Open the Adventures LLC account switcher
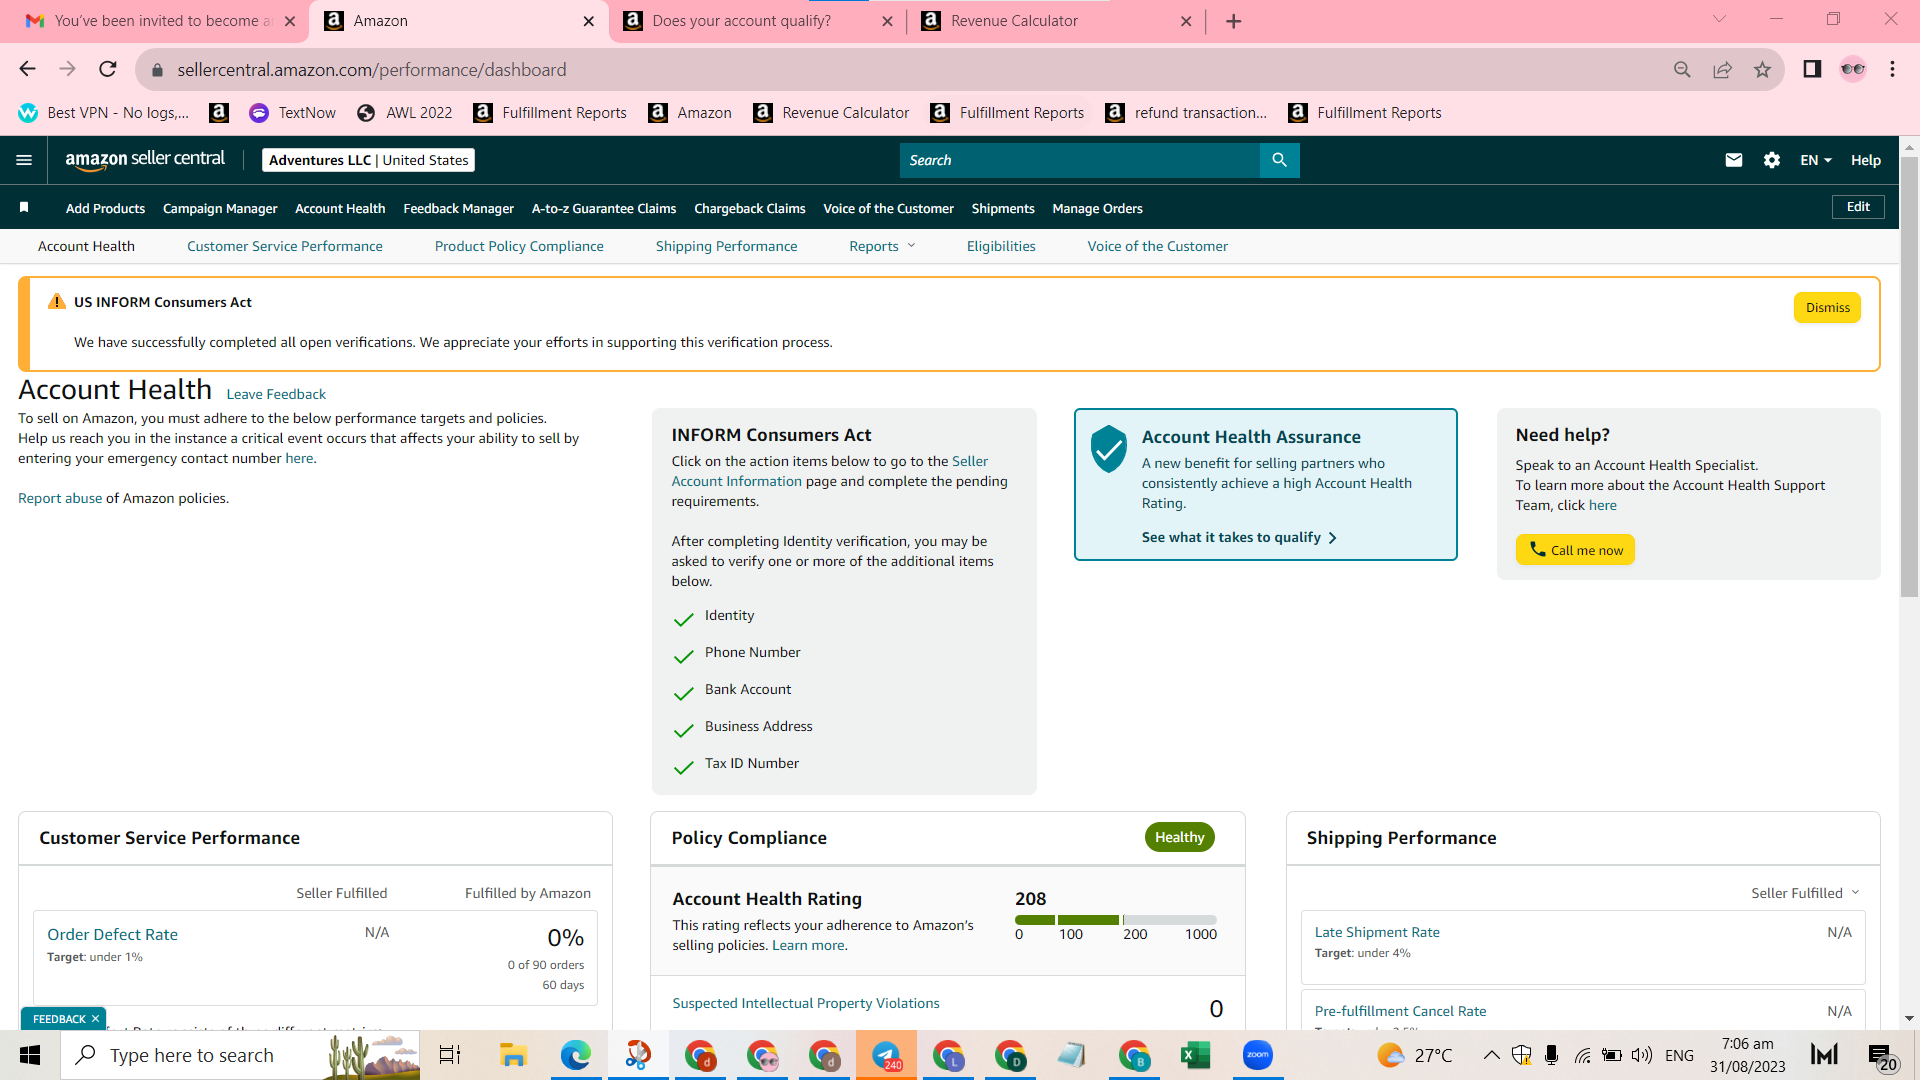The image size is (1920, 1080). coord(368,160)
